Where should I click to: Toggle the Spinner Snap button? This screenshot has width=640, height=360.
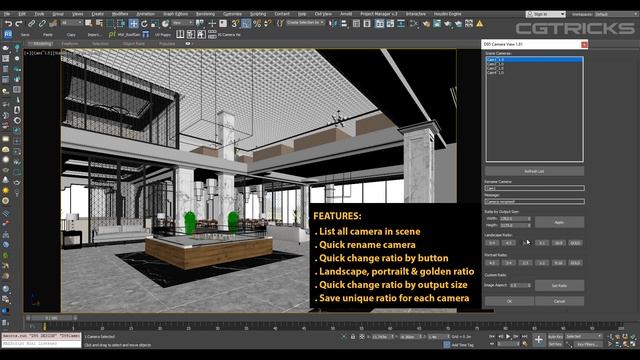tap(268, 24)
